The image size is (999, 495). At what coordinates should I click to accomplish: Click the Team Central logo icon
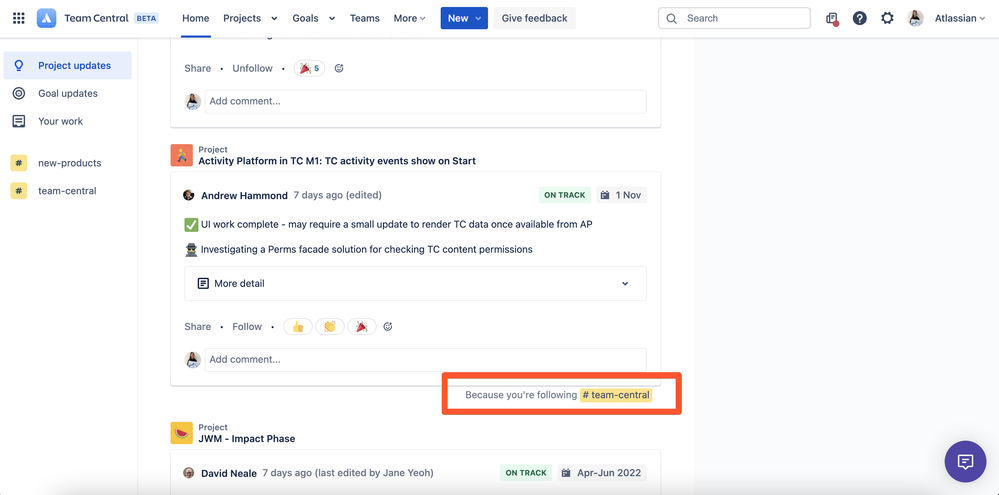(47, 18)
